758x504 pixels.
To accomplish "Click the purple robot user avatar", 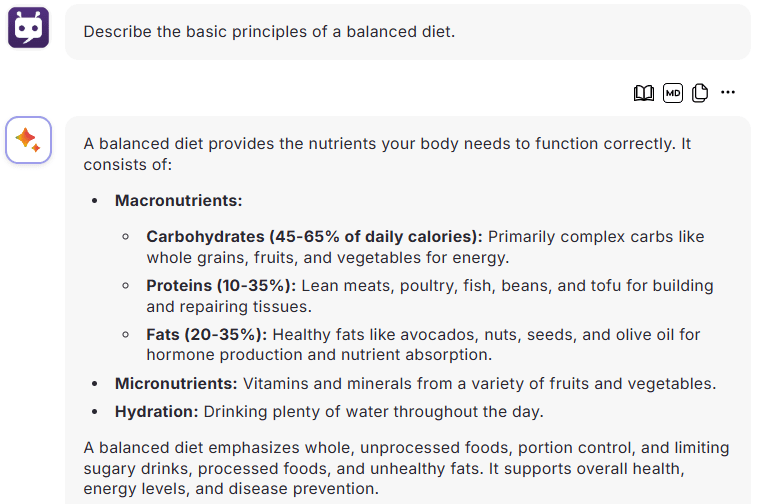I will coord(29,28).
